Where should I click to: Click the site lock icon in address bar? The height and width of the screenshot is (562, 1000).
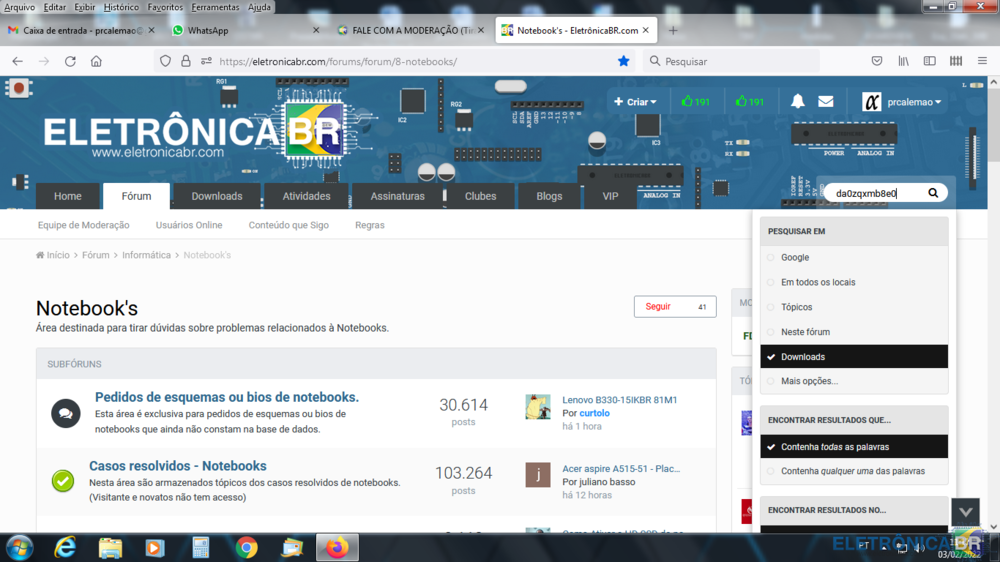coord(186,61)
